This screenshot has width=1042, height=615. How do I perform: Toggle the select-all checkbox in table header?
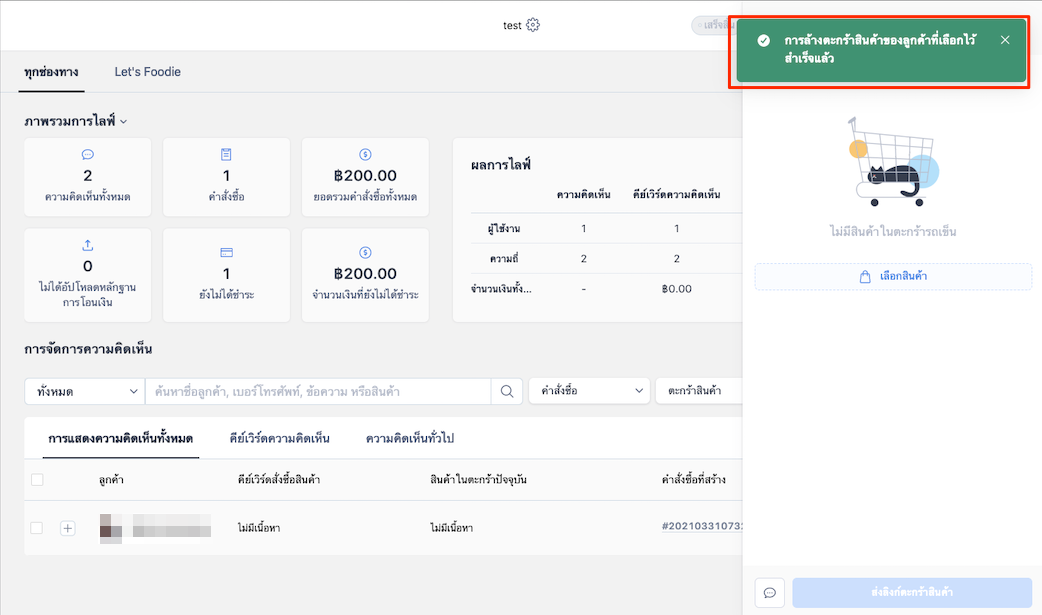pos(37,479)
